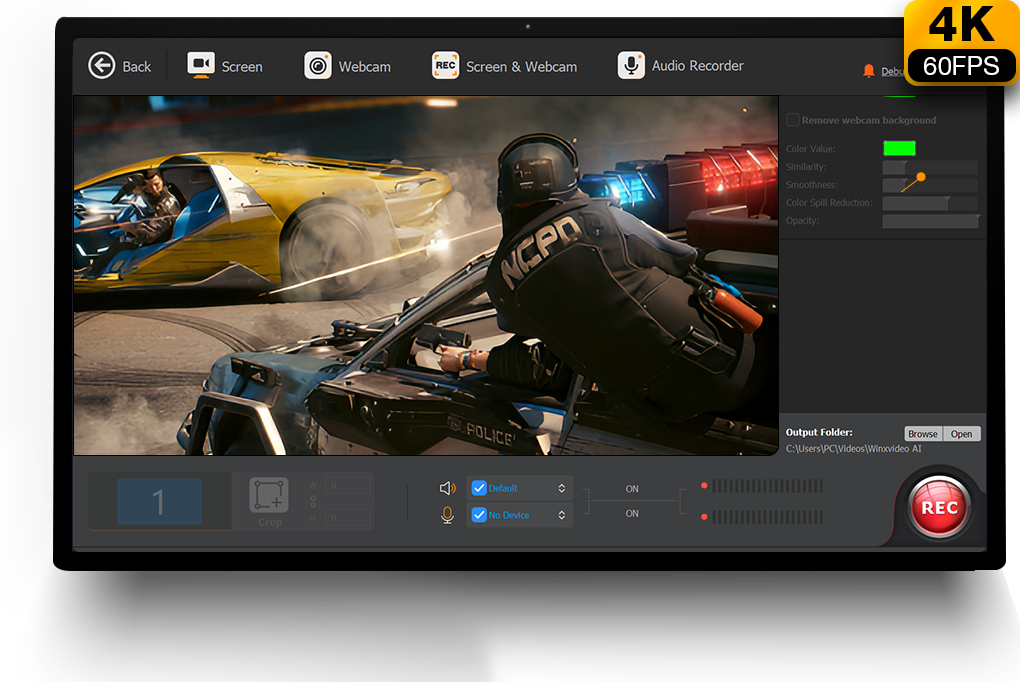The image size is (1020, 682).
Task: Toggle the width-height link icon
Action: coord(313,501)
